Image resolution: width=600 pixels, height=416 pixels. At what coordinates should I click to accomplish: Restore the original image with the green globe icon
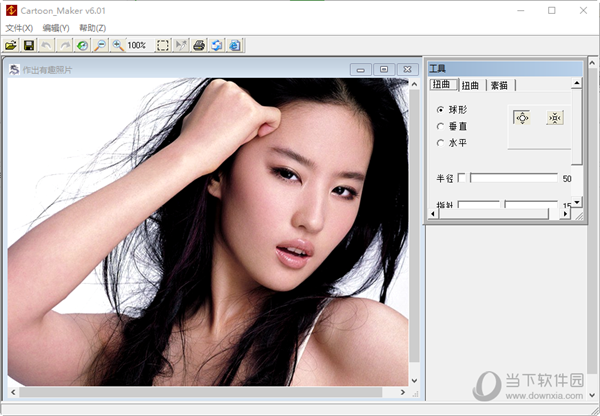pyautogui.click(x=83, y=45)
